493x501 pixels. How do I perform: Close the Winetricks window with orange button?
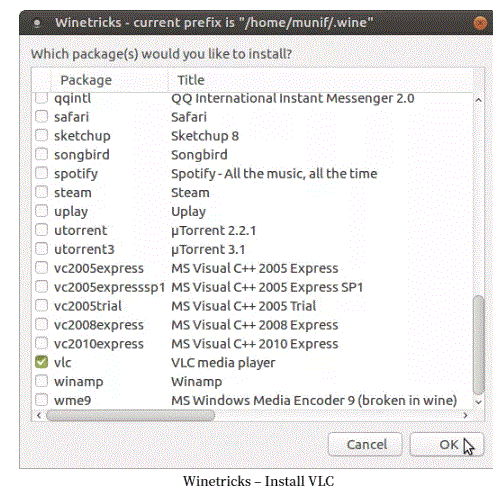point(480,23)
